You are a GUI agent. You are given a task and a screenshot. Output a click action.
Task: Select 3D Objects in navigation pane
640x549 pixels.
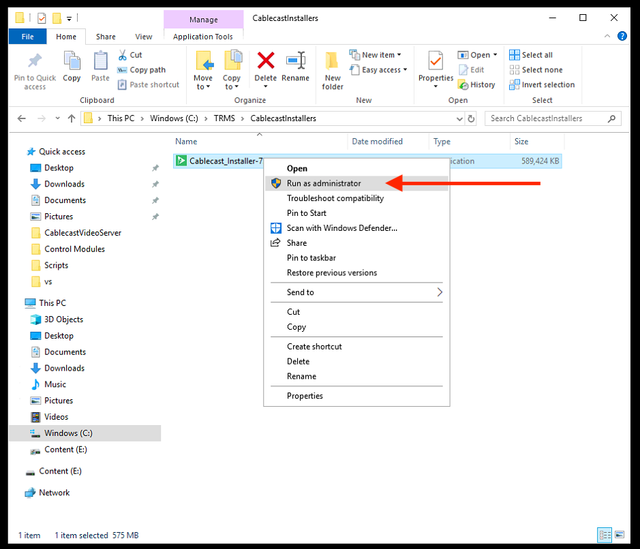[x=64, y=320]
